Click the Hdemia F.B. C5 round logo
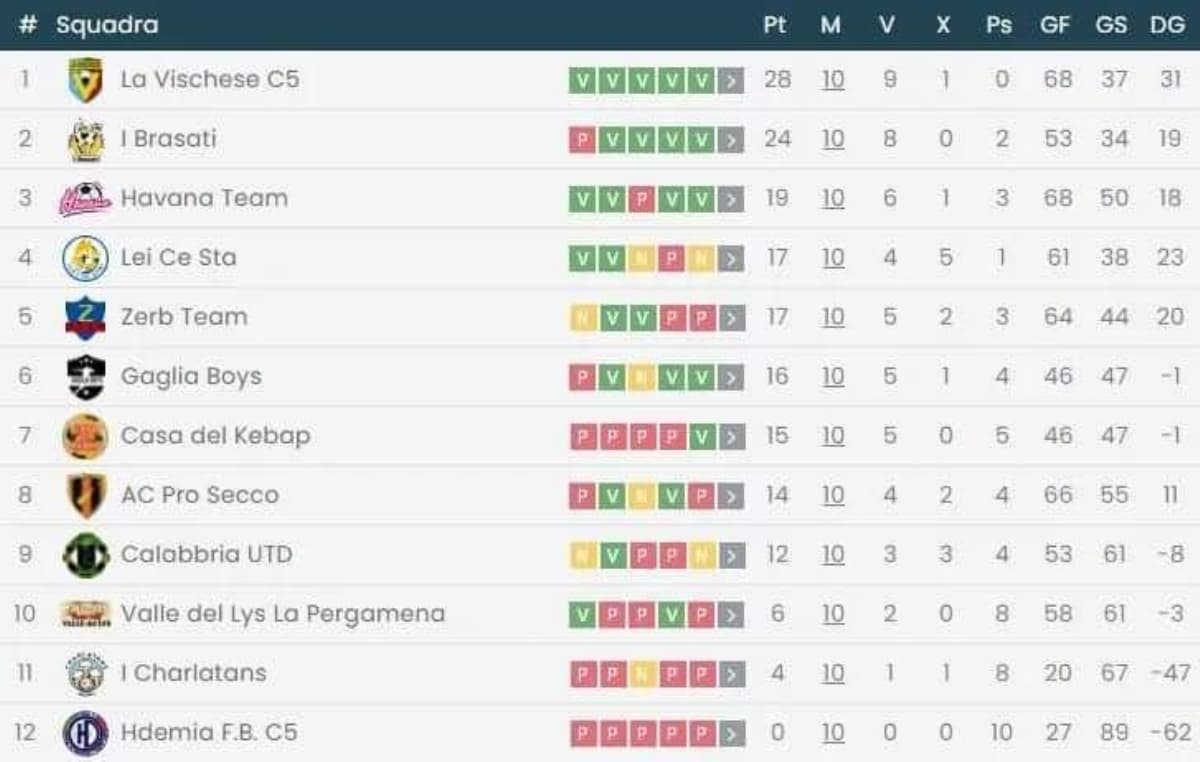Screen dimensions: 1200x762 tap(85, 733)
